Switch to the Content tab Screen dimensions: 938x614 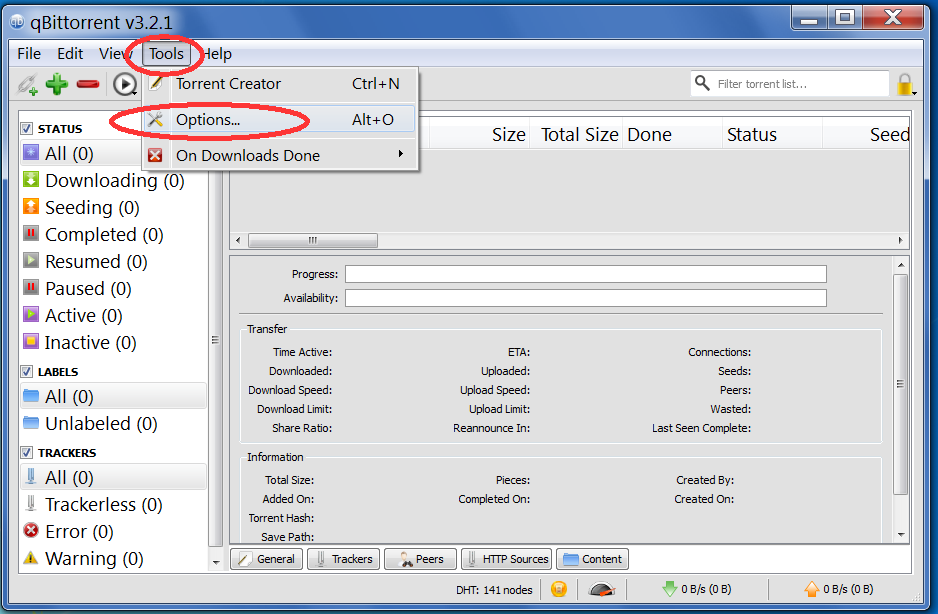(592, 559)
